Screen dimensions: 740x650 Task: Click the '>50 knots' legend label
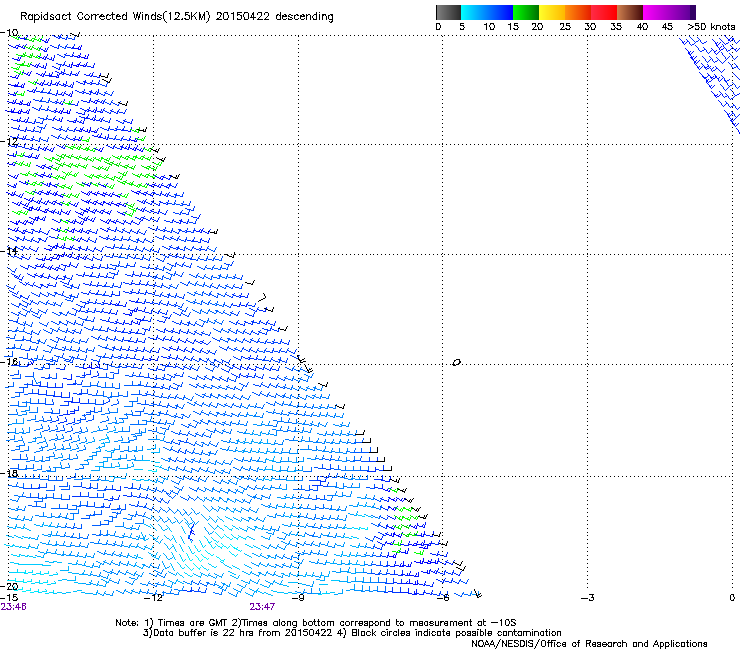(711, 26)
